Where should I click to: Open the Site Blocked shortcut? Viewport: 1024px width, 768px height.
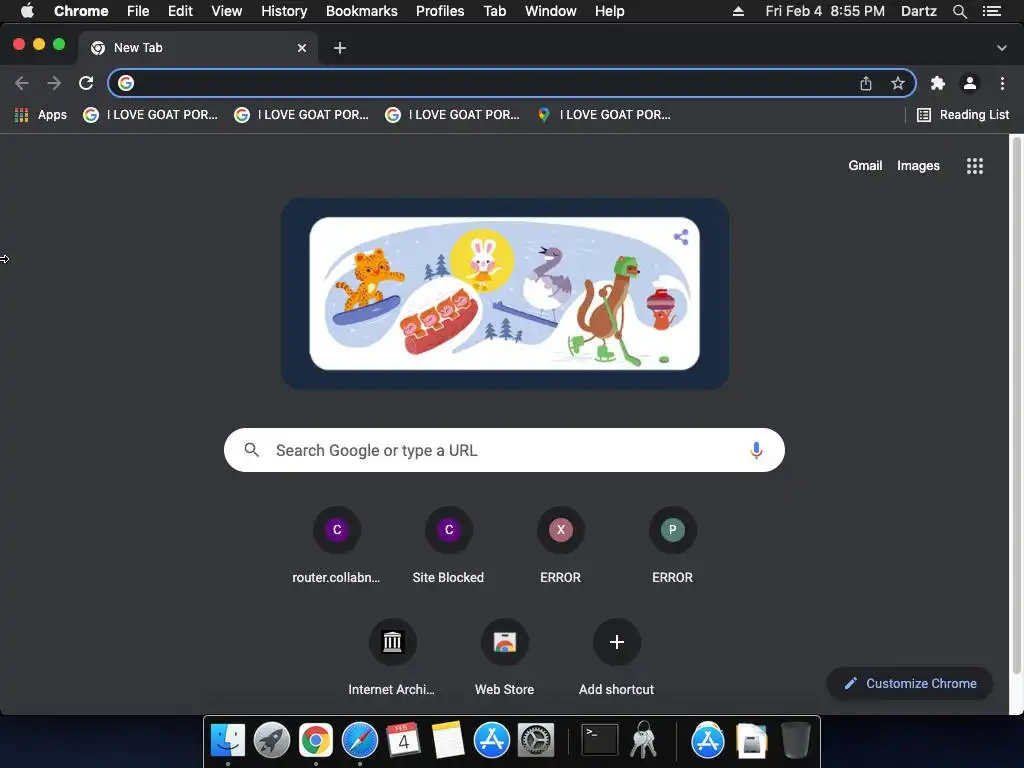tap(449, 546)
